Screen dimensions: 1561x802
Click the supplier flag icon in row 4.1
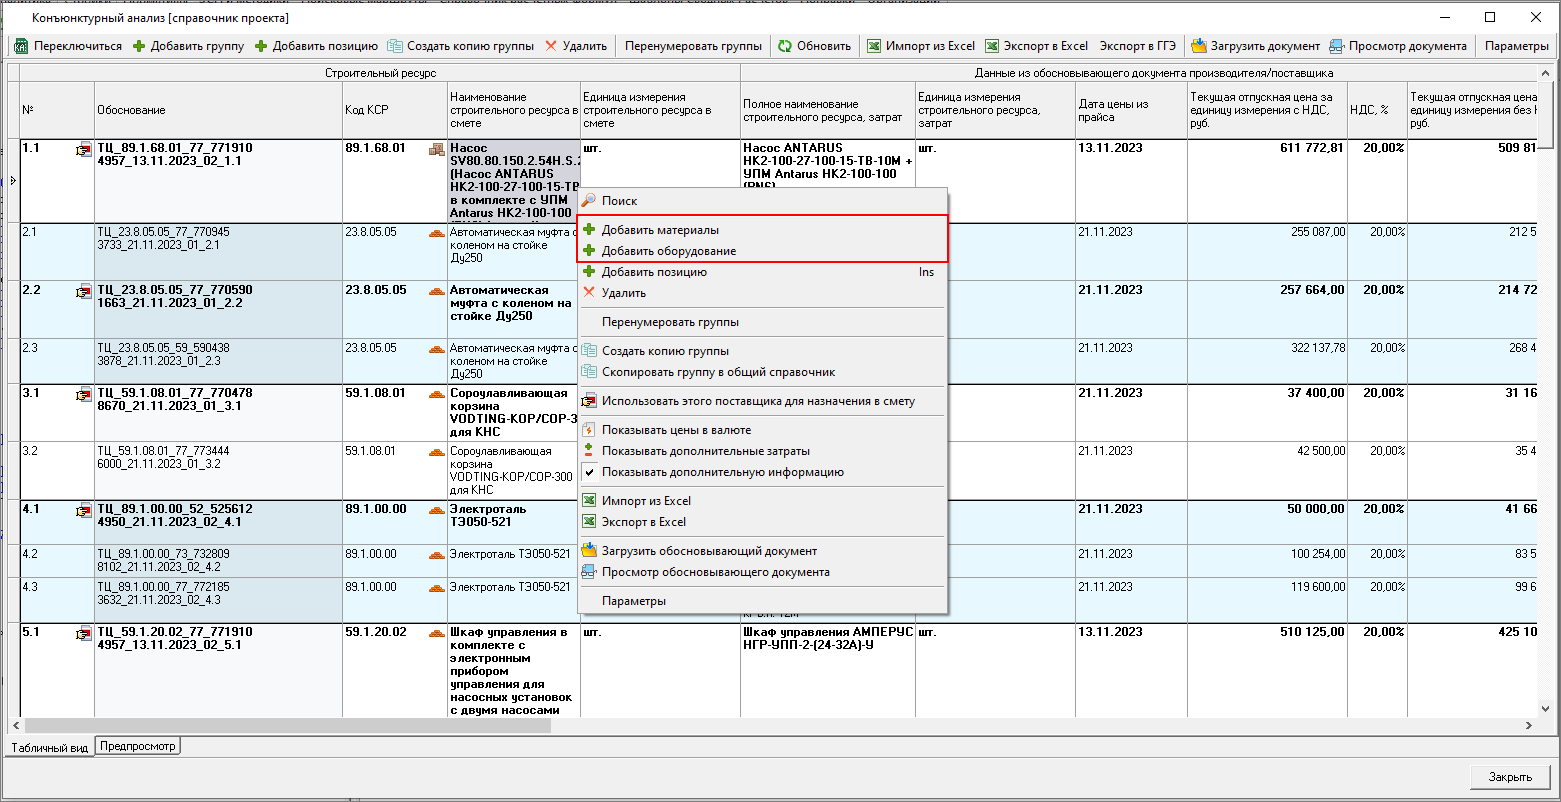click(83, 511)
